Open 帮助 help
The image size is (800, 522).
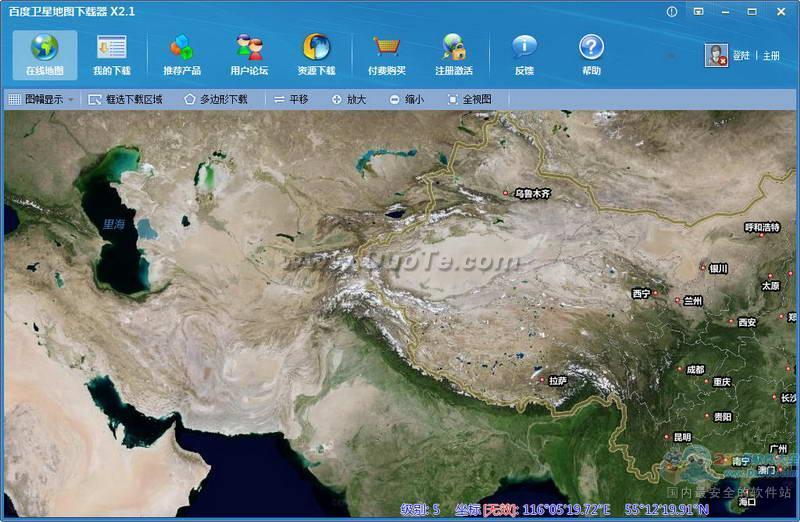point(591,55)
